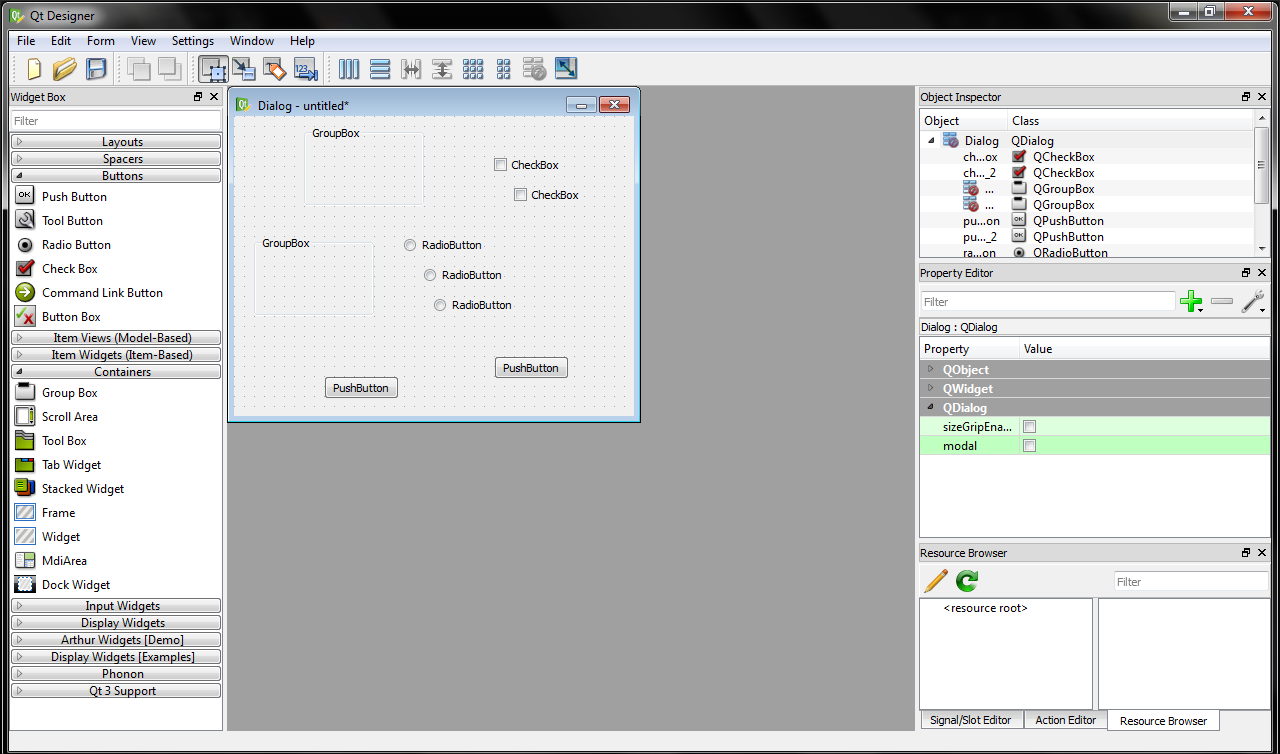Screen dimensions: 1280x754
Task: Expand the Layouts category in Widget Box
Action: click(116, 142)
